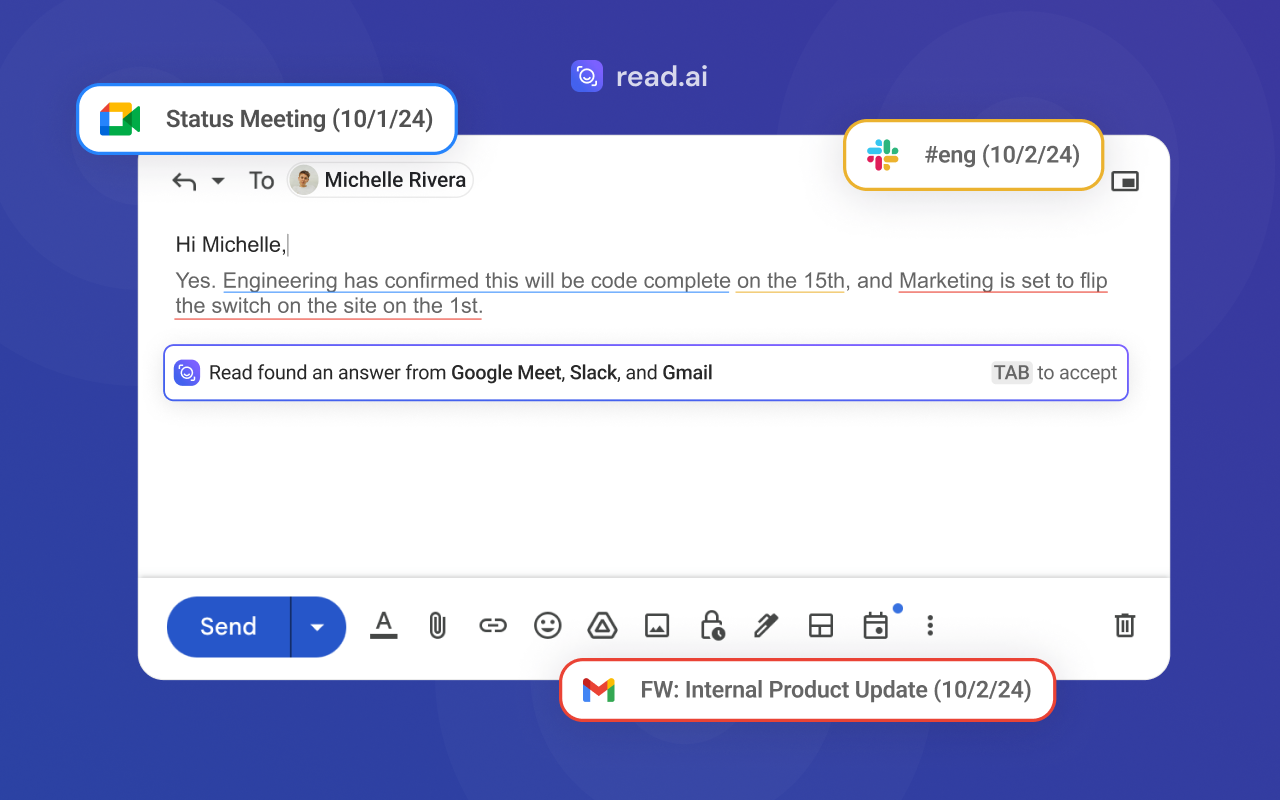Open the emoji picker smiley icon
Viewport: 1280px width, 800px height.
pyautogui.click(x=547, y=626)
